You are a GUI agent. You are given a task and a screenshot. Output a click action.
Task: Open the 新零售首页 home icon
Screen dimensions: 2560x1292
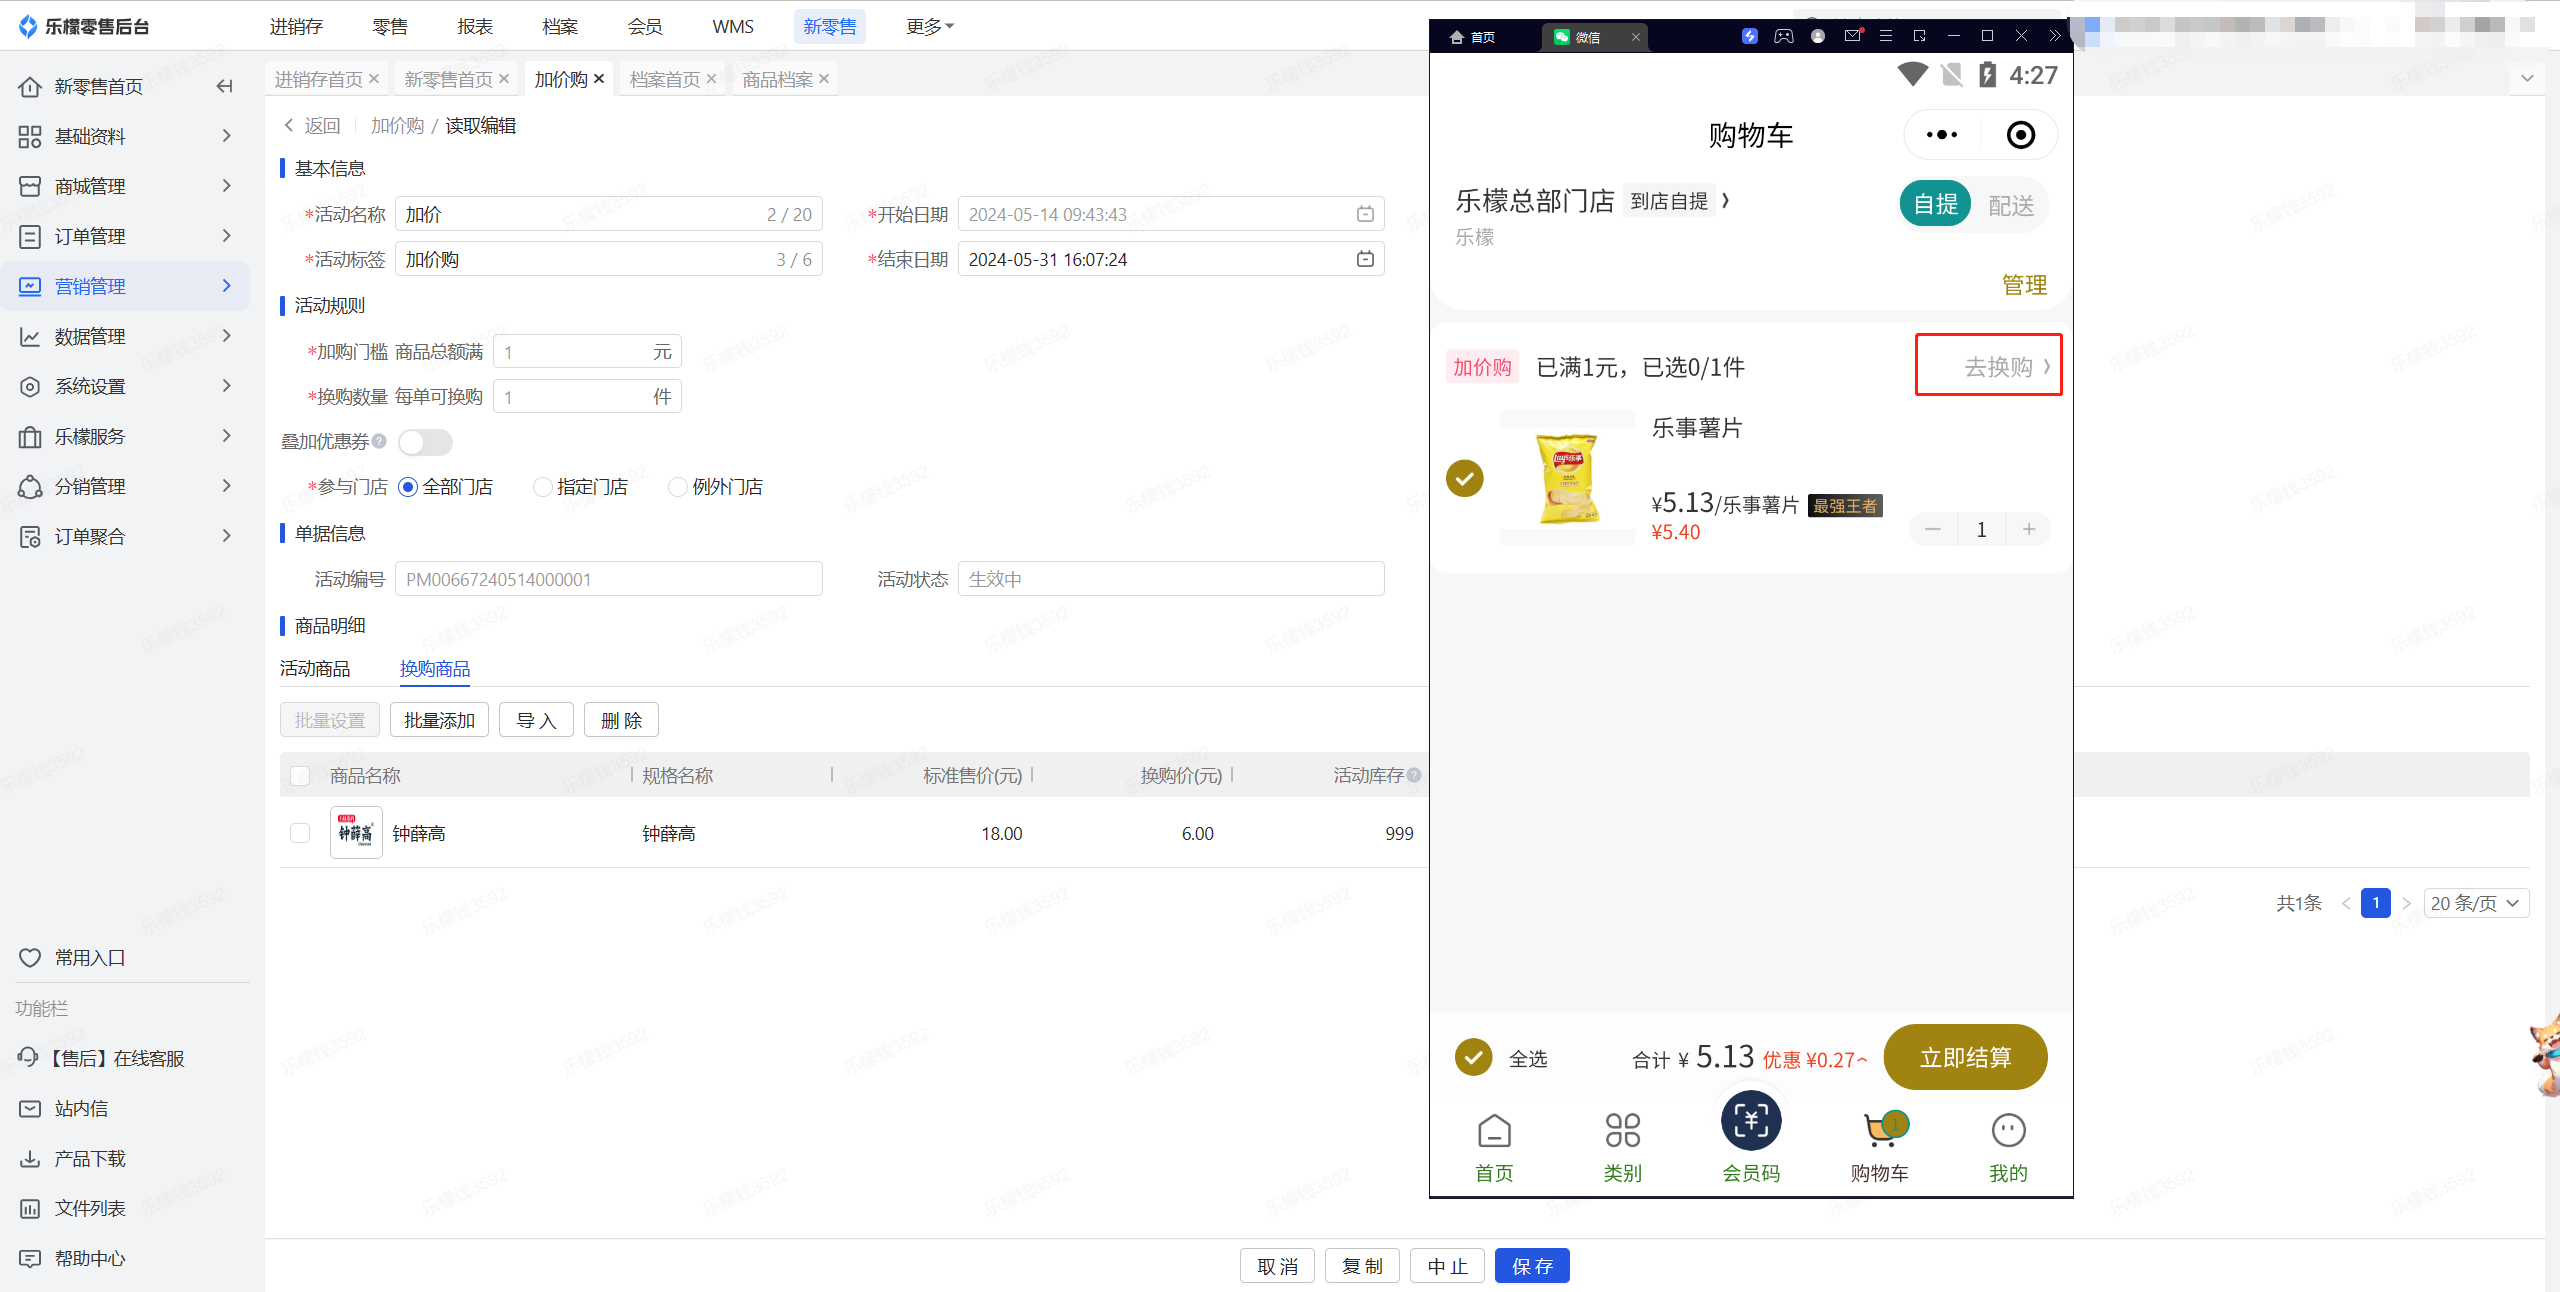pyautogui.click(x=30, y=86)
